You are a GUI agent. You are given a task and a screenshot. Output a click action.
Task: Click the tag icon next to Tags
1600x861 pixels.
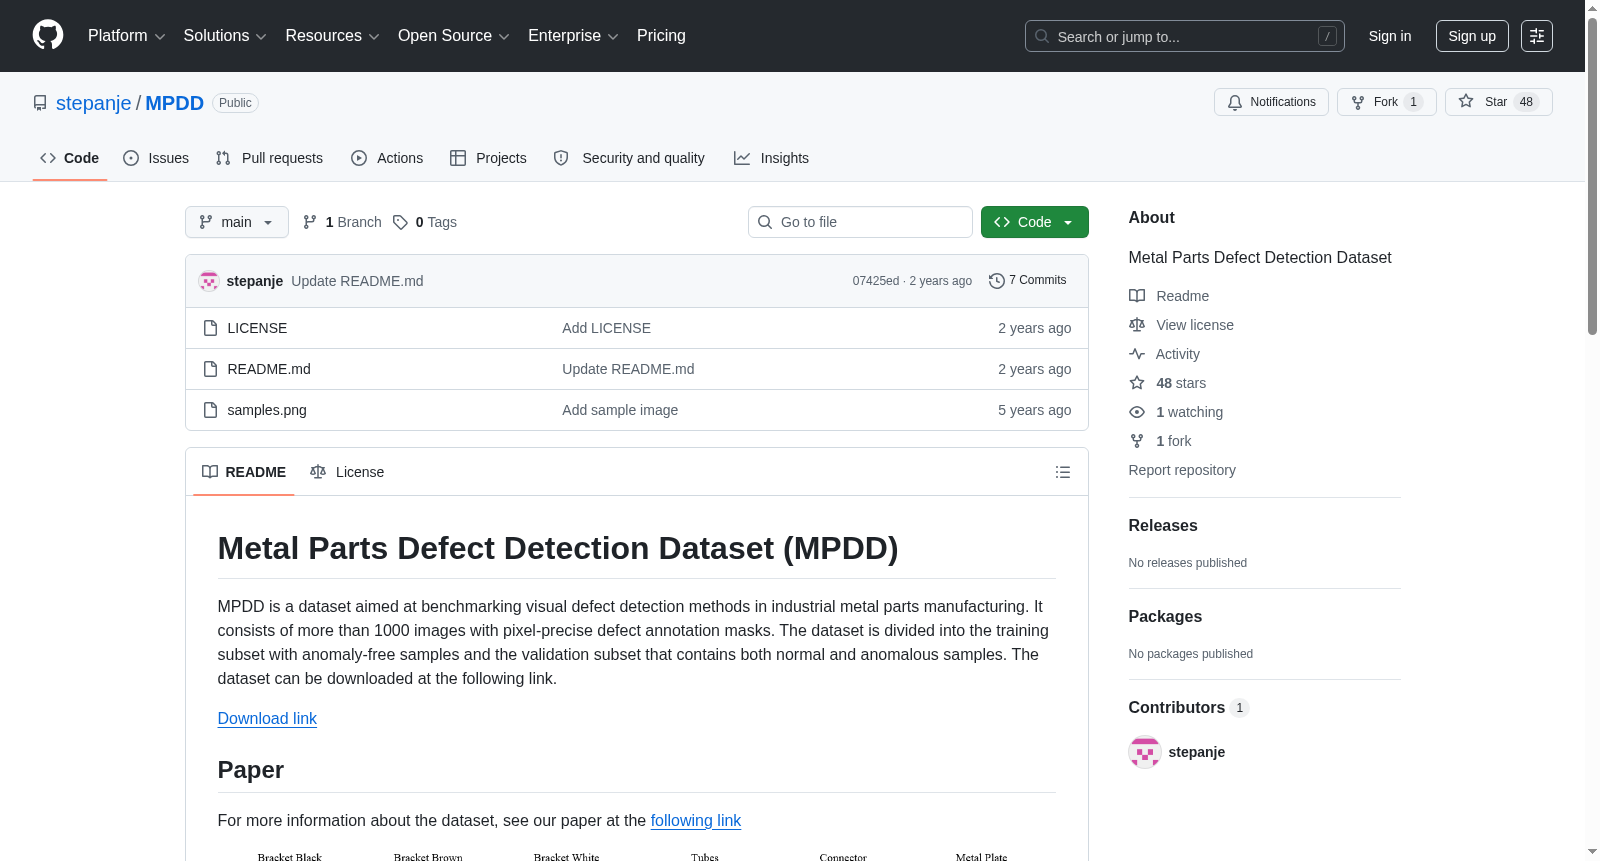[400, 222]
